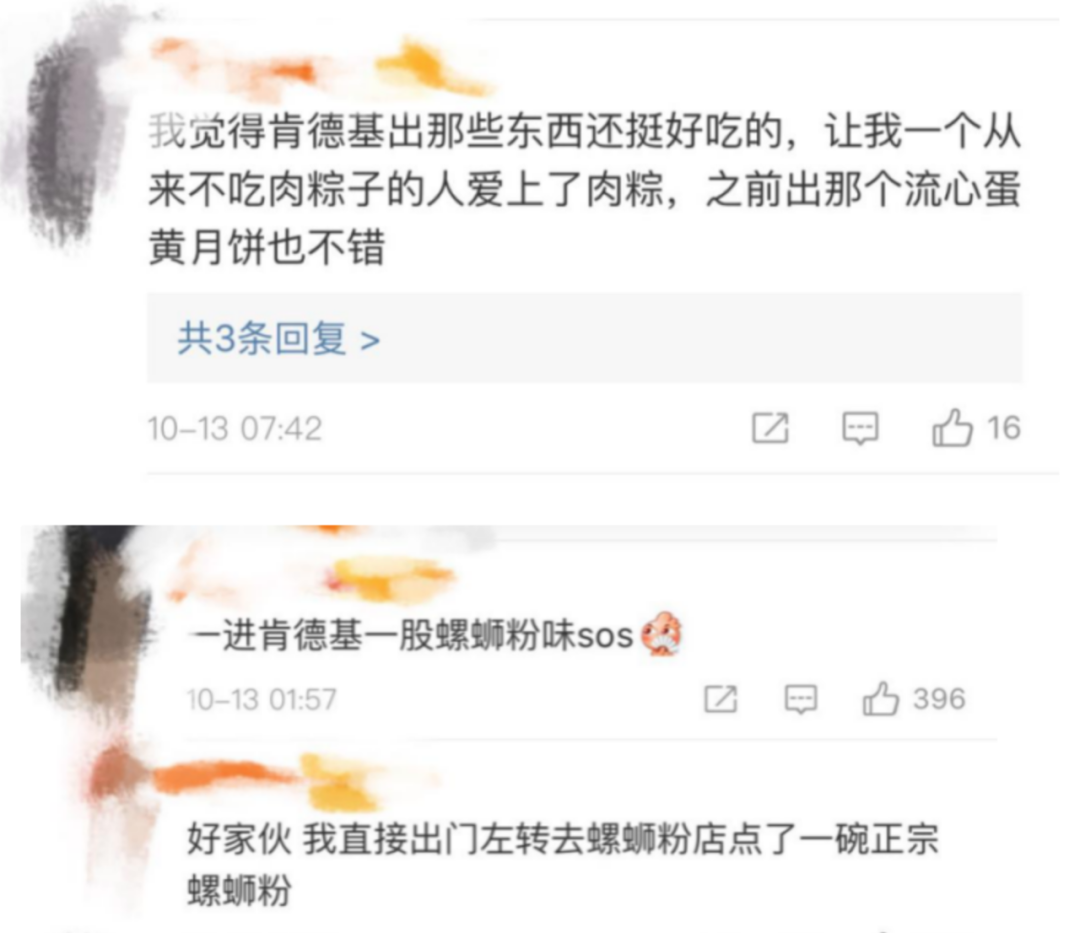Tap the 396 likes count
This screenshot has height=933, width=1080.
tap(939, 699)
